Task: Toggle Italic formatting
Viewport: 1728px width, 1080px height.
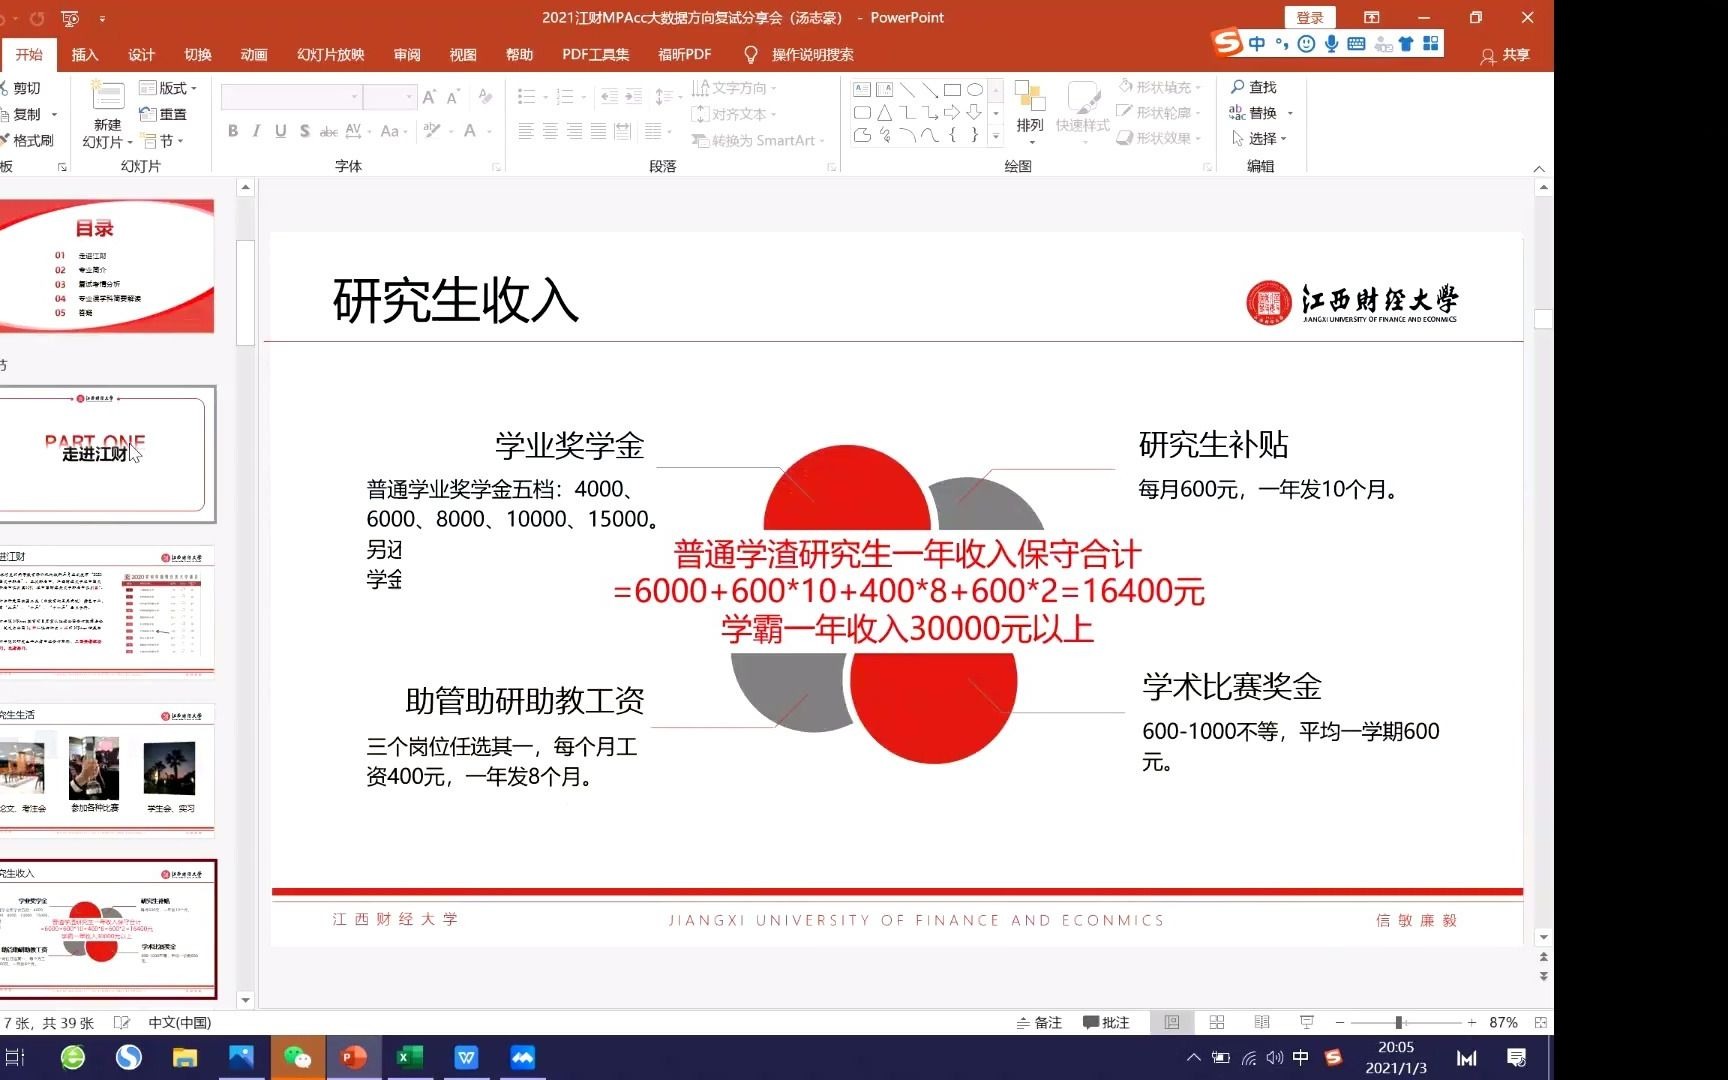Action: (x=257, y=131)
